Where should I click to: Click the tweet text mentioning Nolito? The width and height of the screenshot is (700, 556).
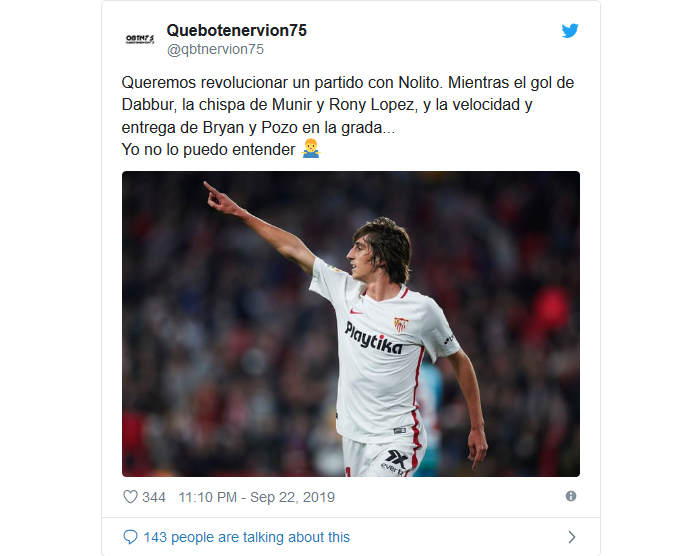[x=348, y=83]
